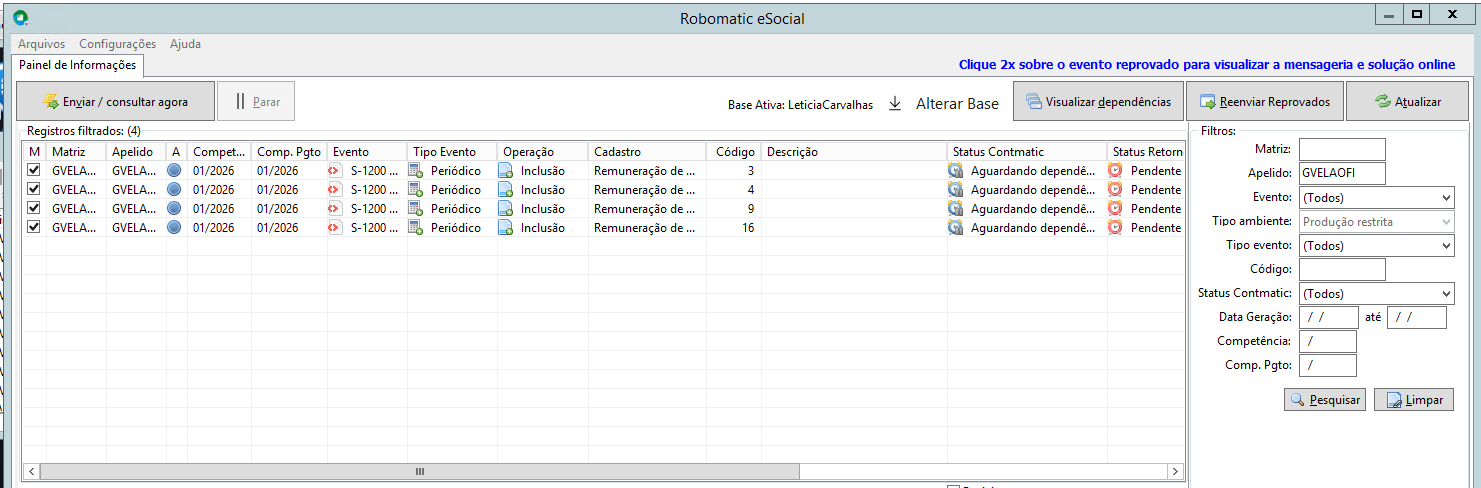Click Pendente clock icon in Código 16 row
The height and width of the screenshot is (488, 1481).
point(1116,227)
